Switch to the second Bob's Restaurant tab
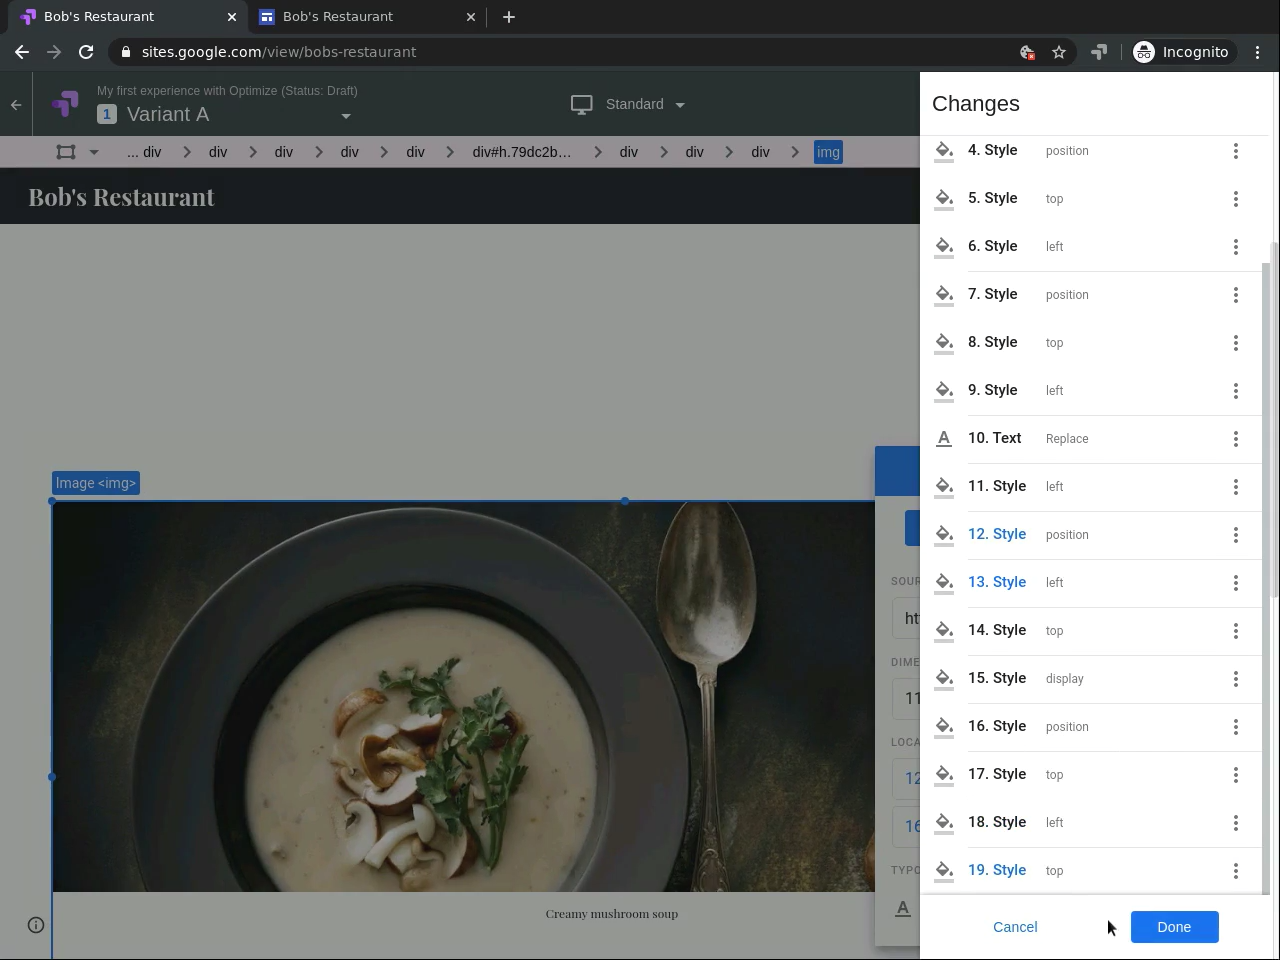1280x960 pixels. pyautogui.click(x=338, y=17)
